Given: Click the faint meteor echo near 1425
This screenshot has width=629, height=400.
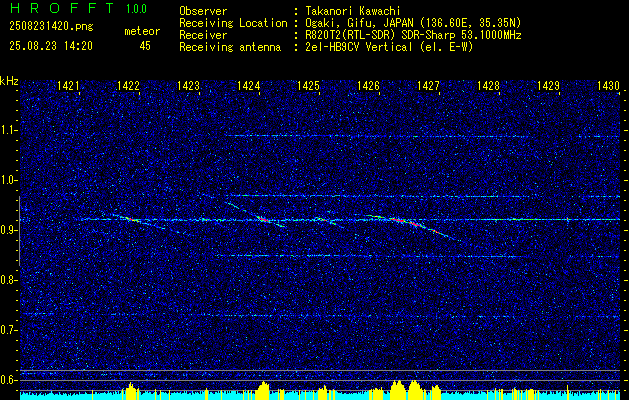Looking at the screenshot, I should point(327,221).
